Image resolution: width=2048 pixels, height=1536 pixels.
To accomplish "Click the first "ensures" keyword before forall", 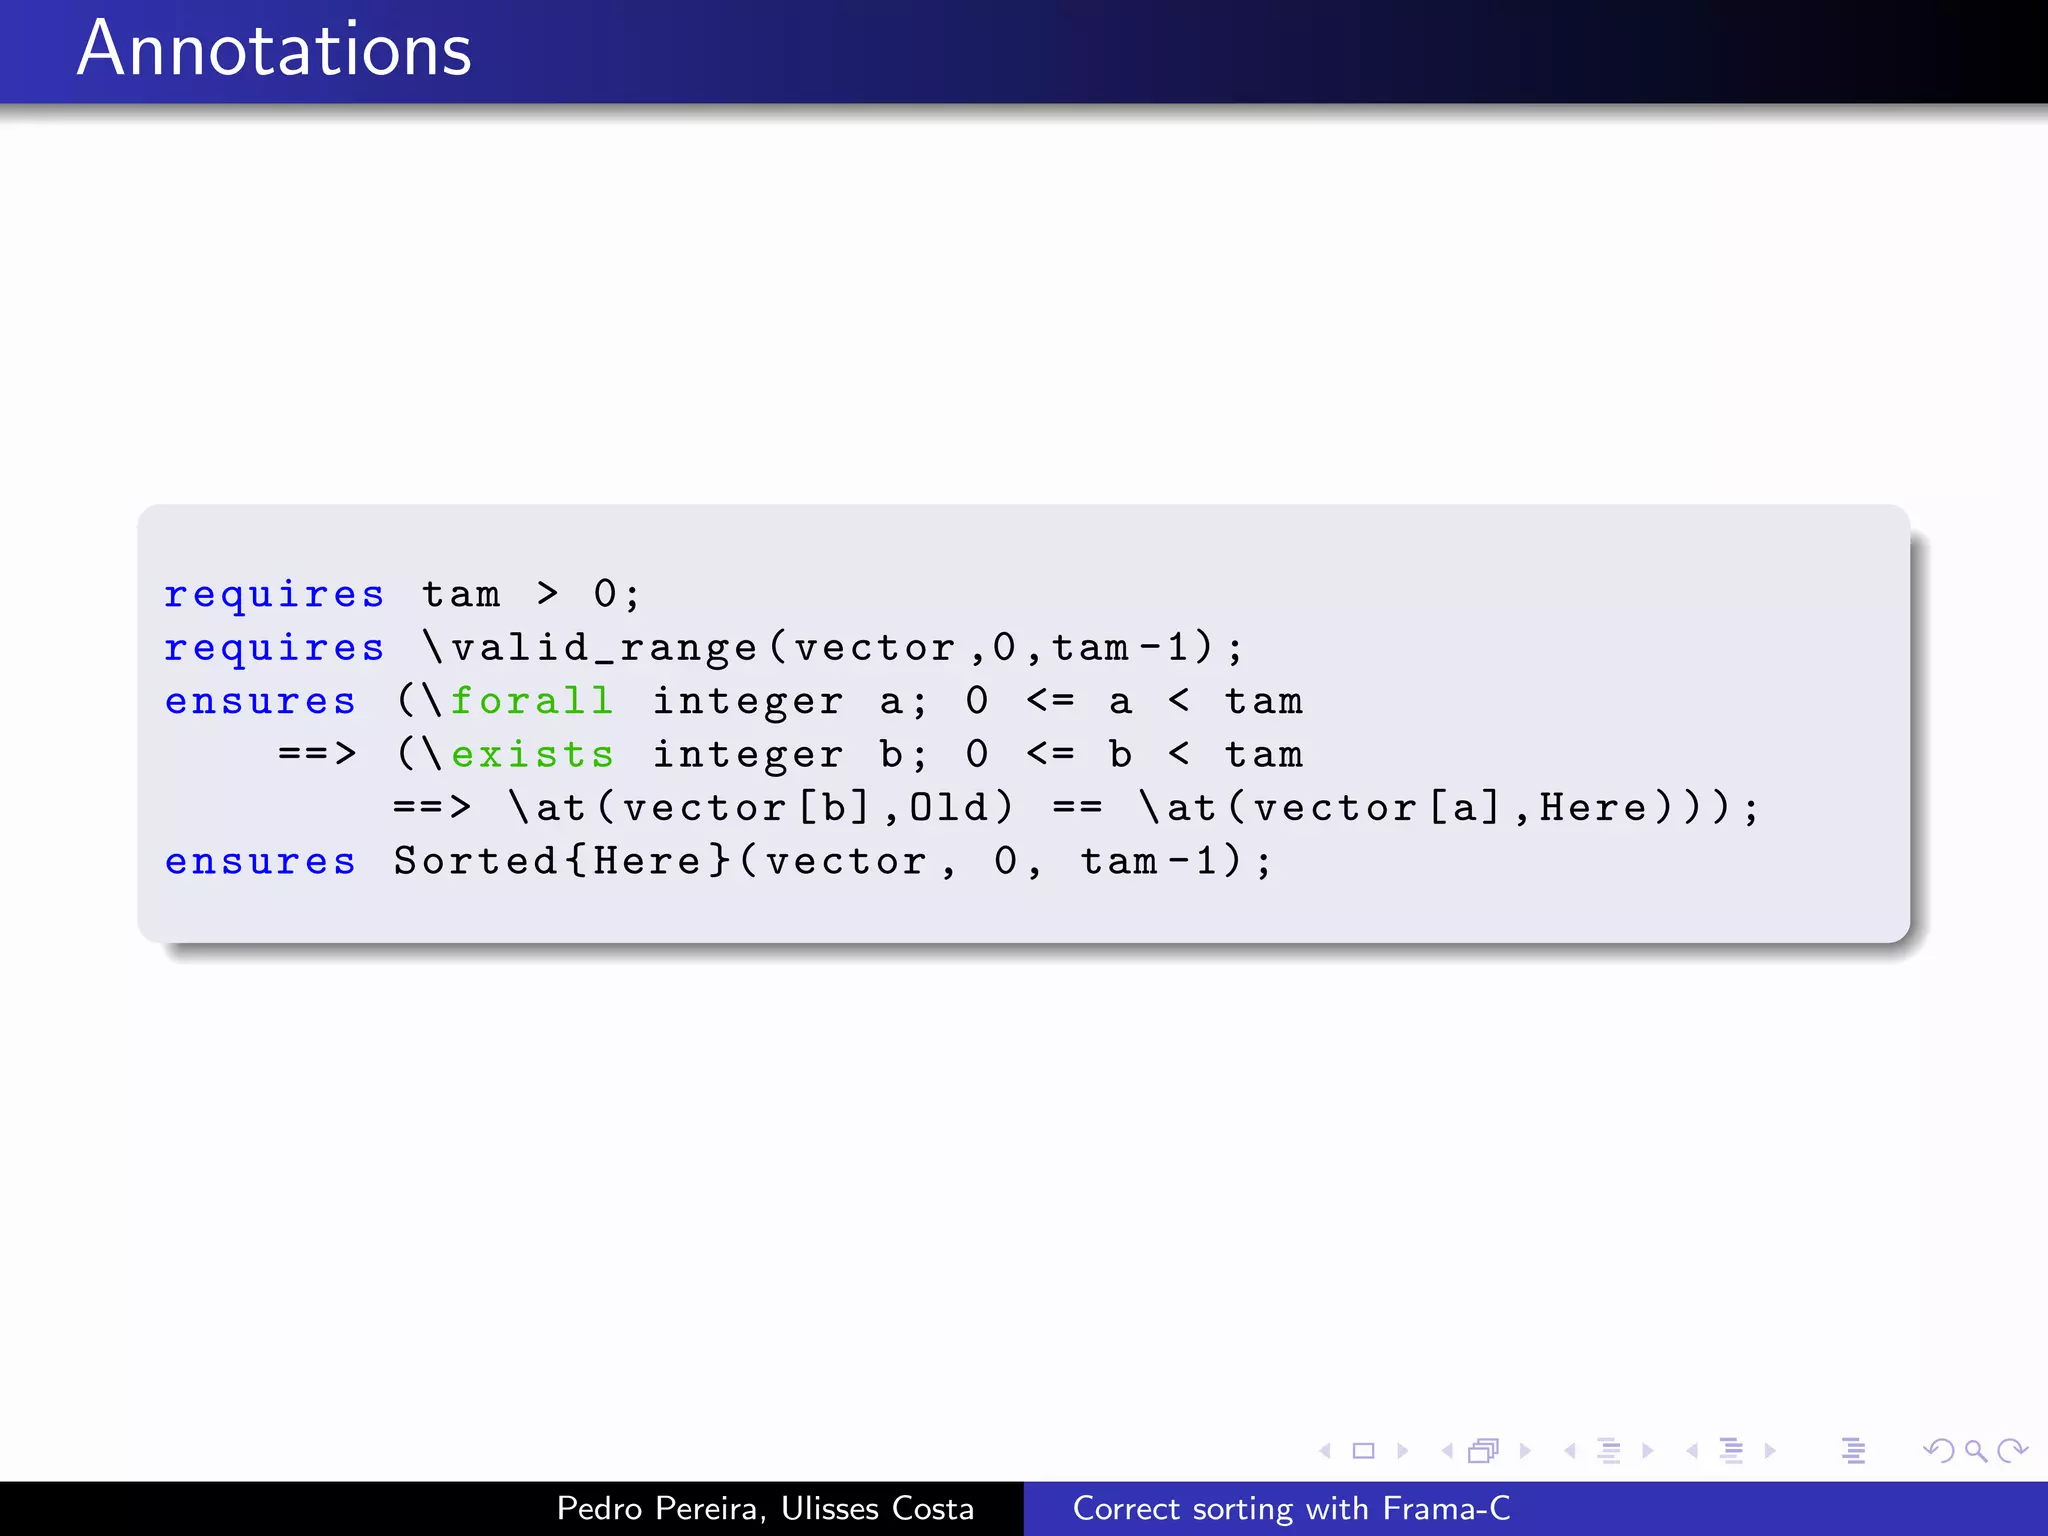I will [x=260, y=701].
